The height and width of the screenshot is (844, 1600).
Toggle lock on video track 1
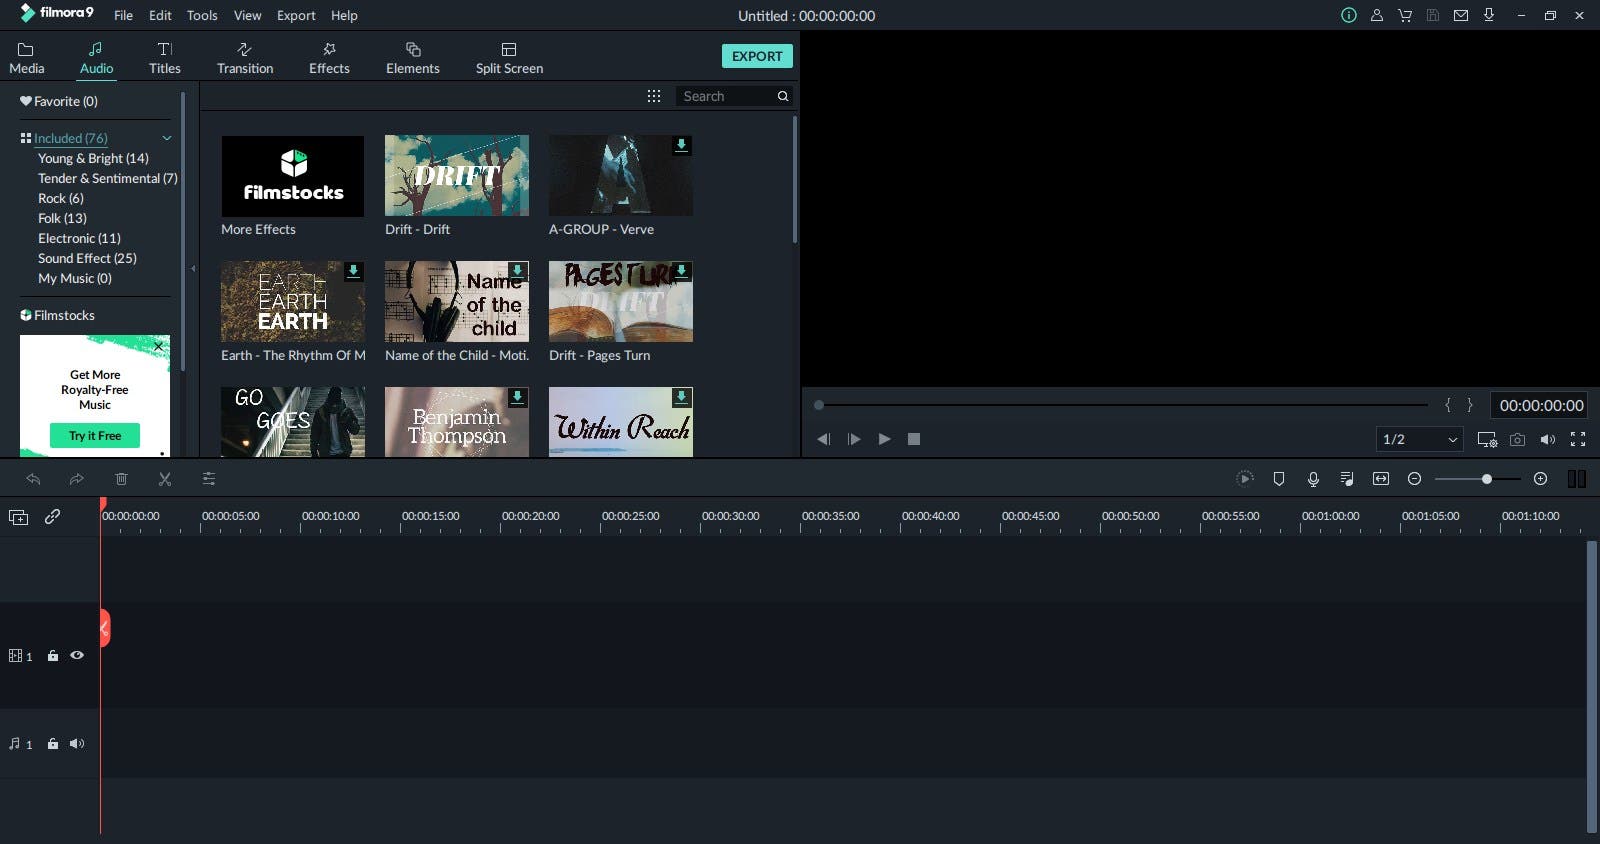[x=53, y=656]
